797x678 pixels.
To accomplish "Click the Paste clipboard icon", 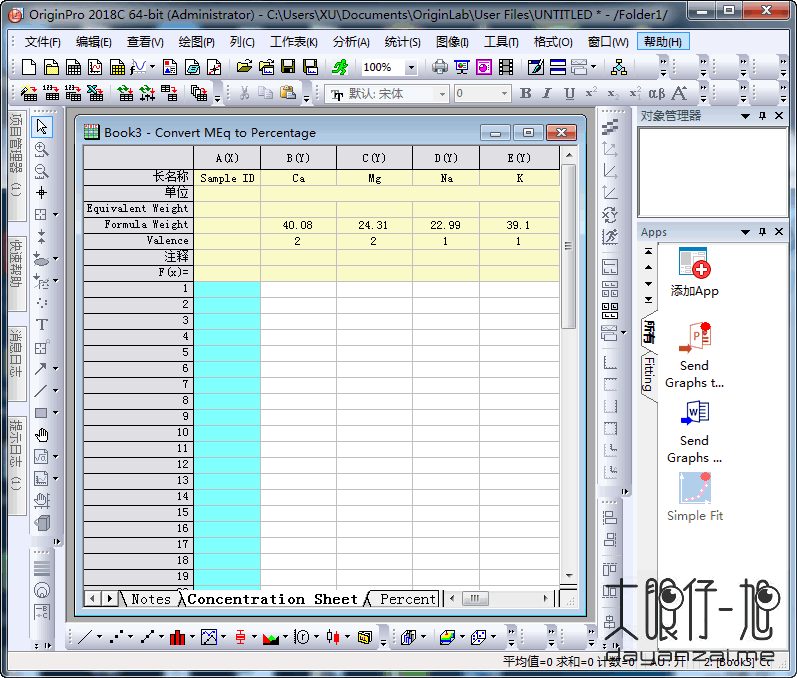I will (288, 93).
